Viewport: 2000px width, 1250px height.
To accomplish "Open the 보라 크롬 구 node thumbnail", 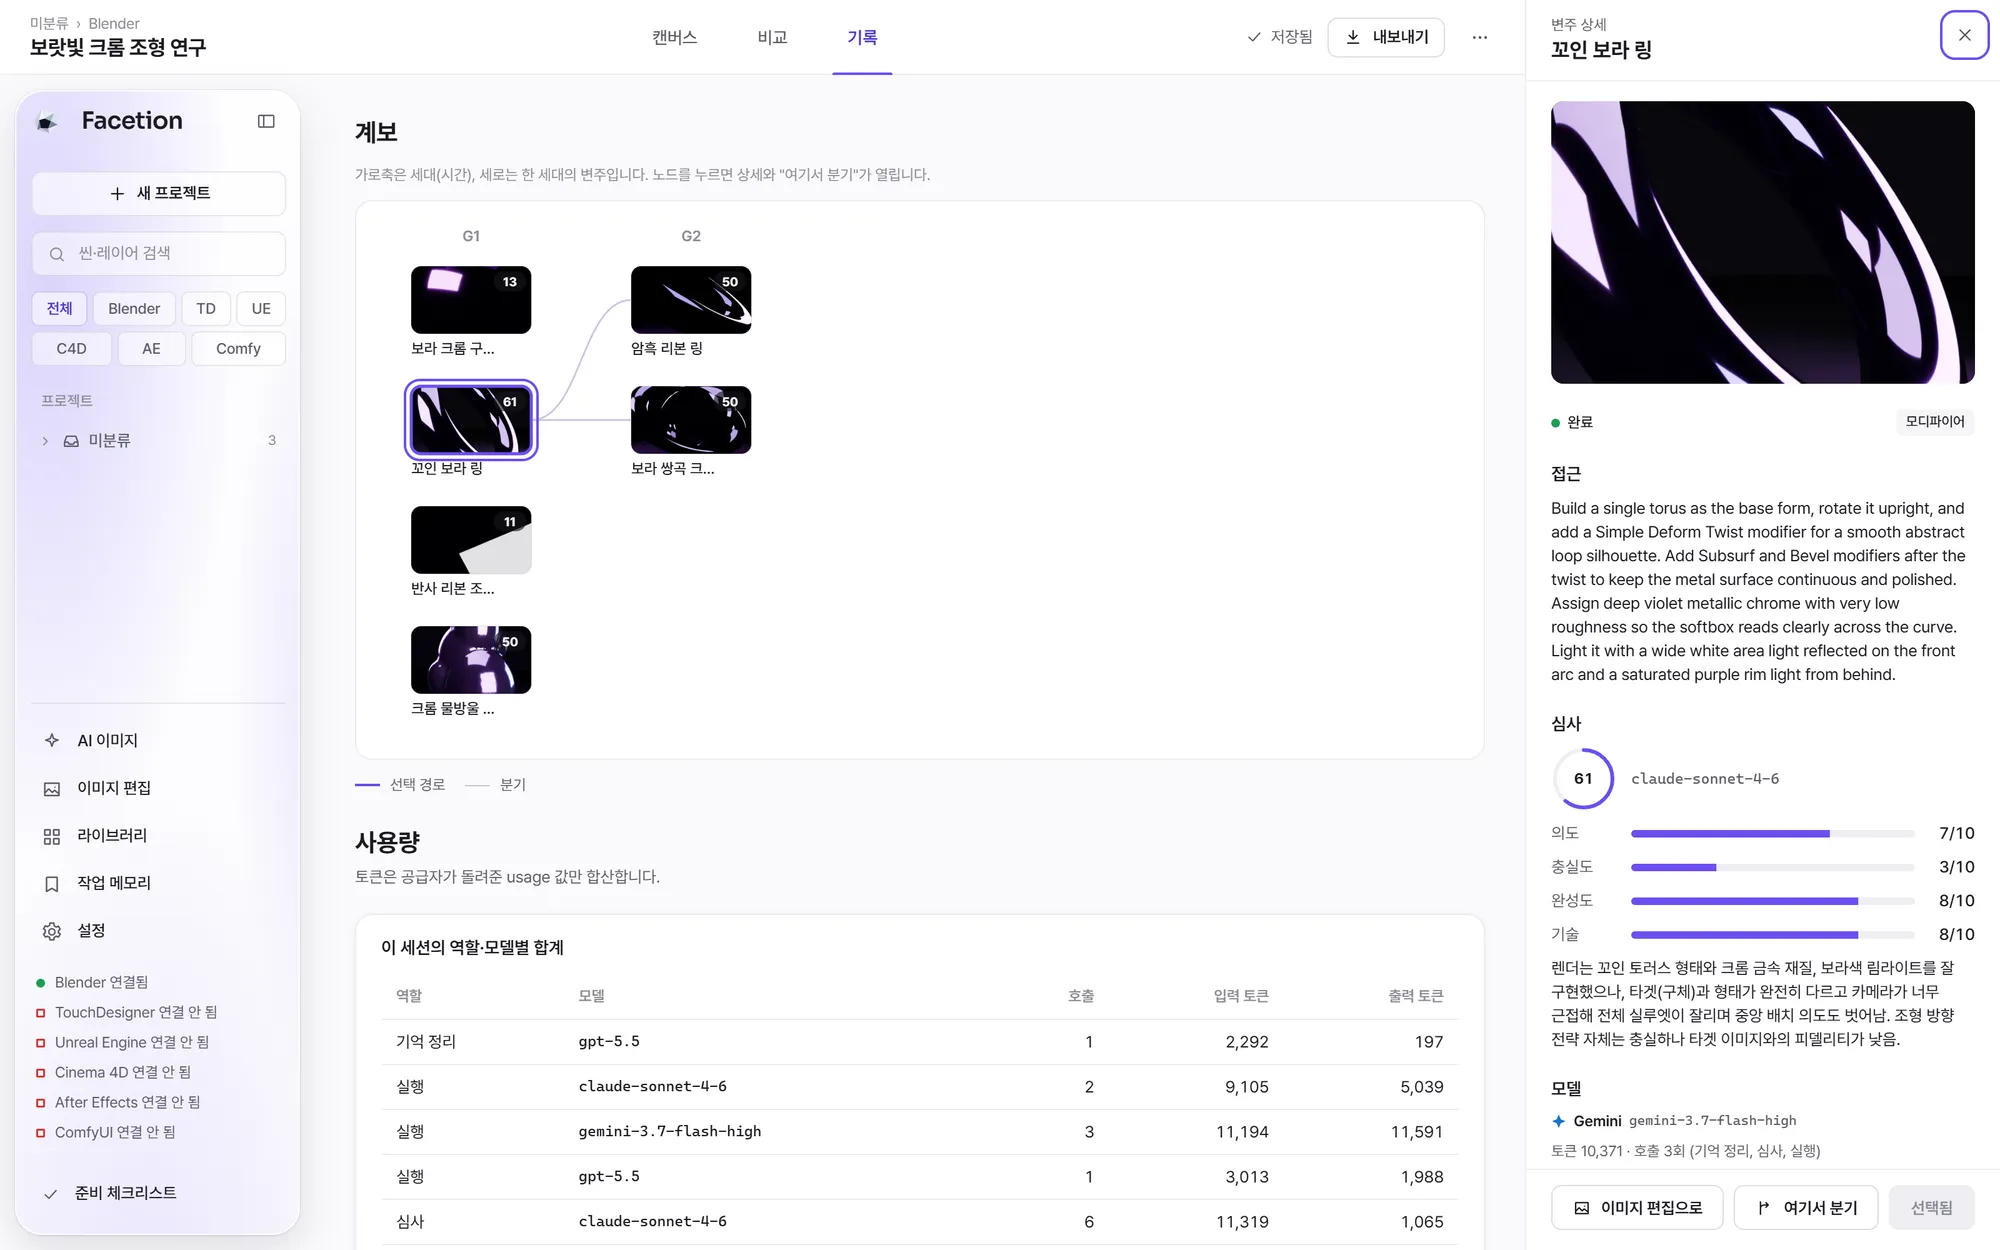I will (x=471, y=299).
